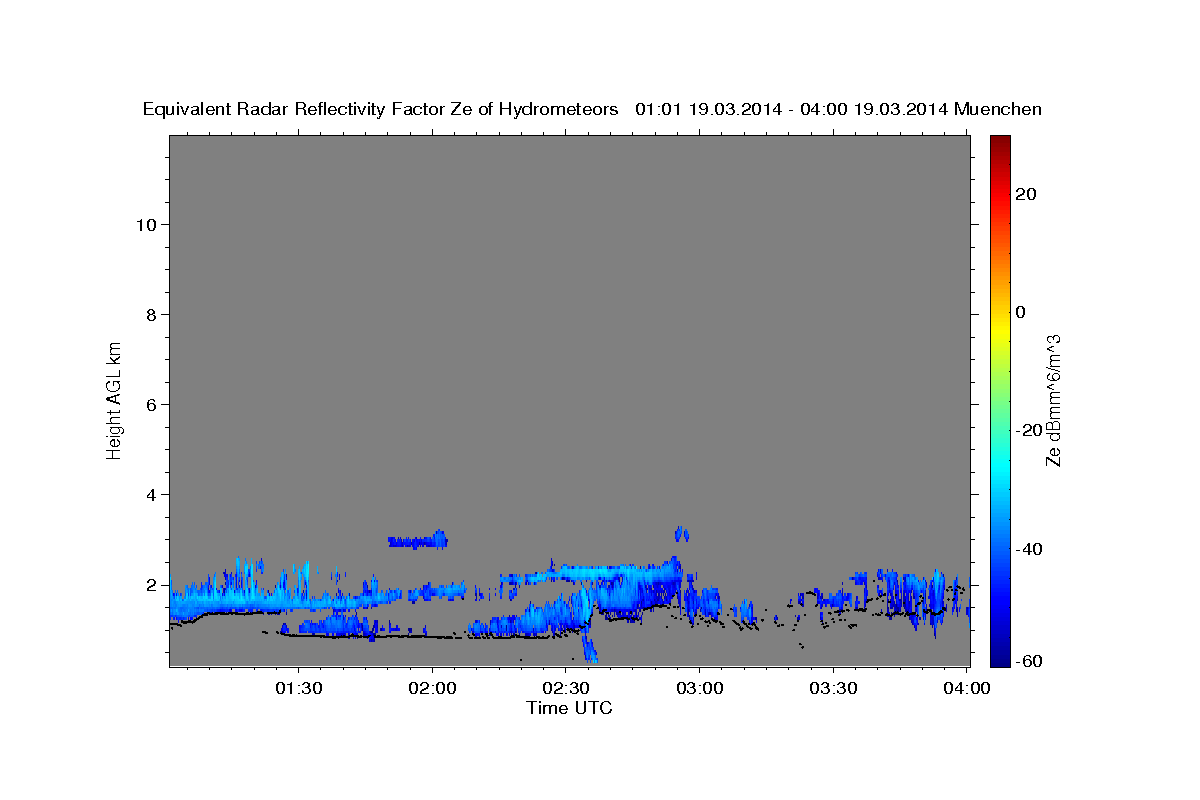1200x800 pixels.
Task: Click the height tick label '10'
Action: pyautogui.click(x=145, y=225)
